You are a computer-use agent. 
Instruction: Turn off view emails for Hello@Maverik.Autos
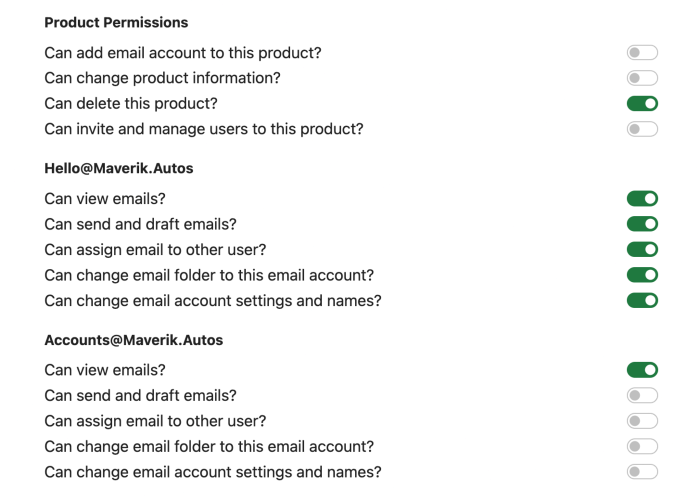click(x=642, y=199)
